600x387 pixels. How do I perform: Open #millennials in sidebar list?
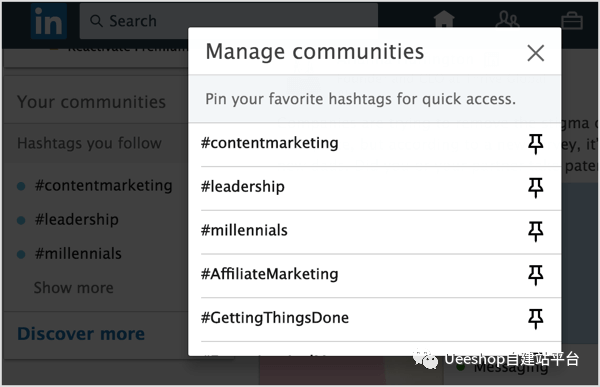tap(78, 254)
